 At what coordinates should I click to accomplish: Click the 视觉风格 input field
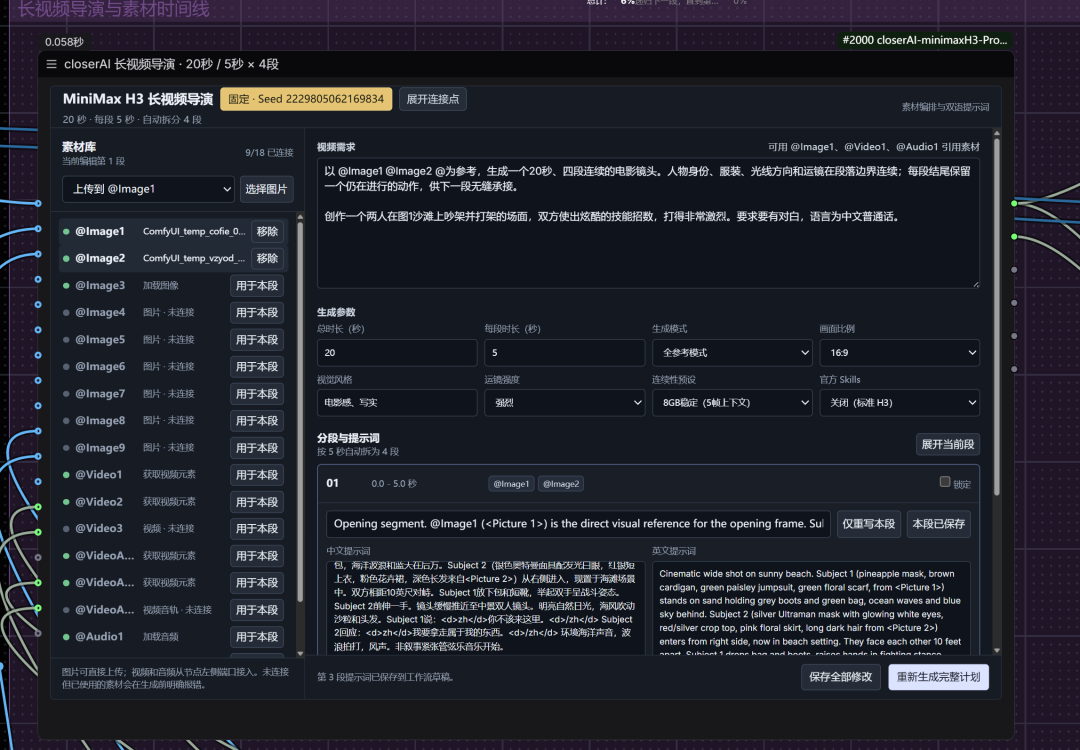tap(397, 403)
